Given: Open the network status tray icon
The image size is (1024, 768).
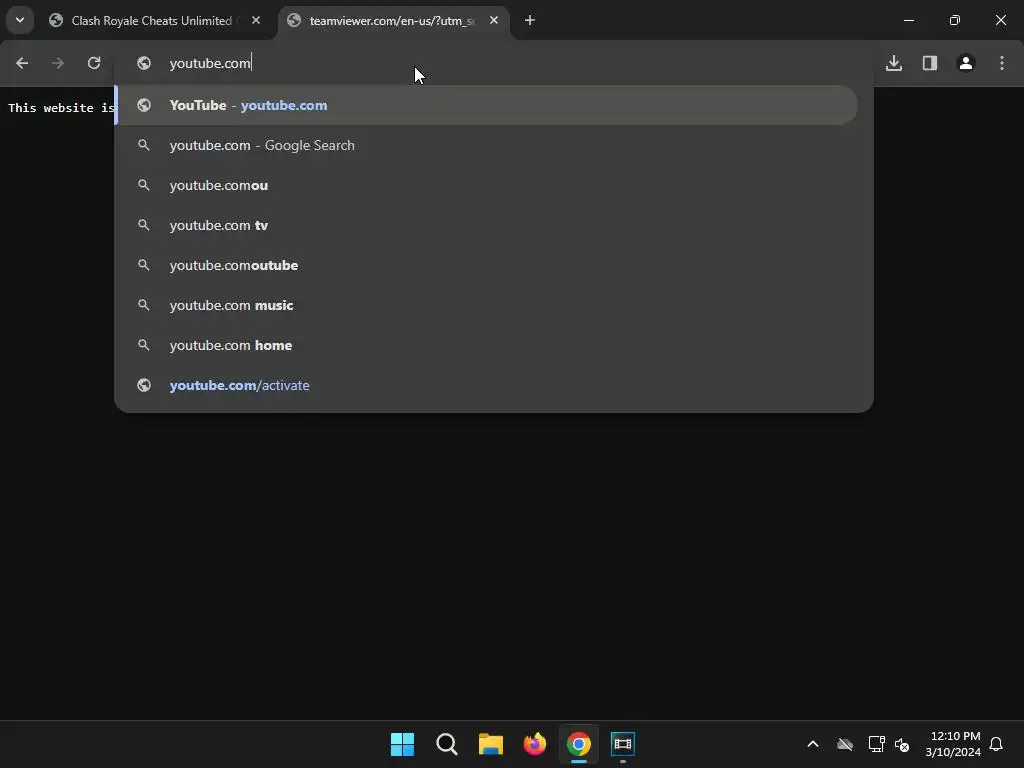Looking at the screenshot, I should 876,744.
